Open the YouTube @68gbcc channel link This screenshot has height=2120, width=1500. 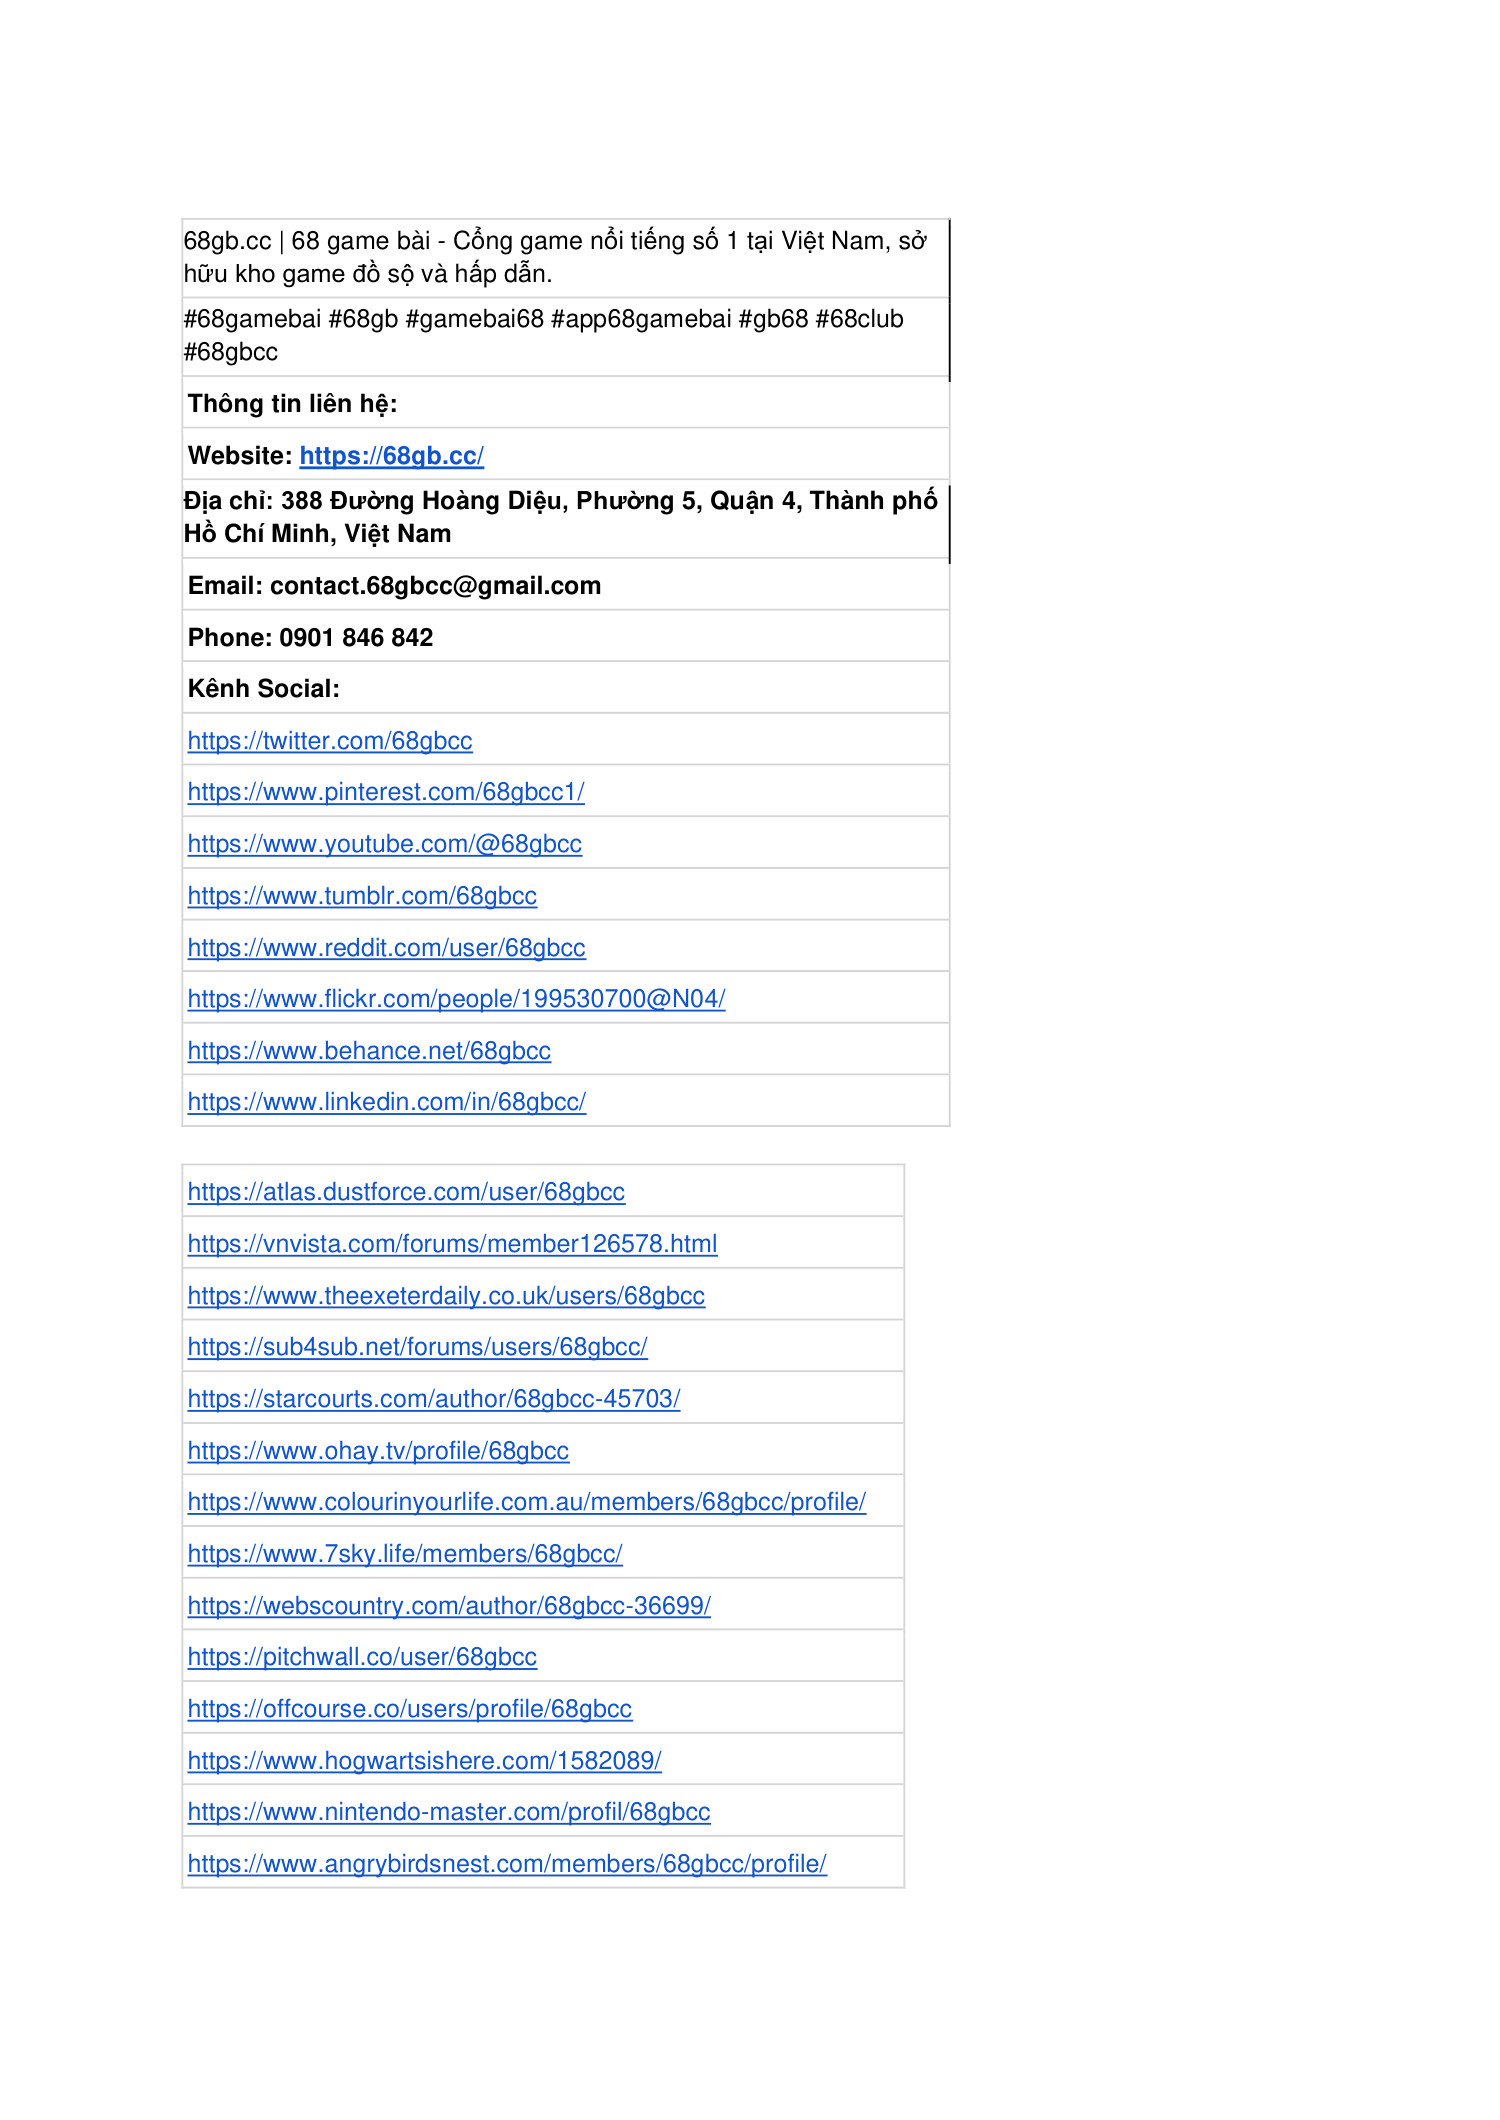click(385, 844)
